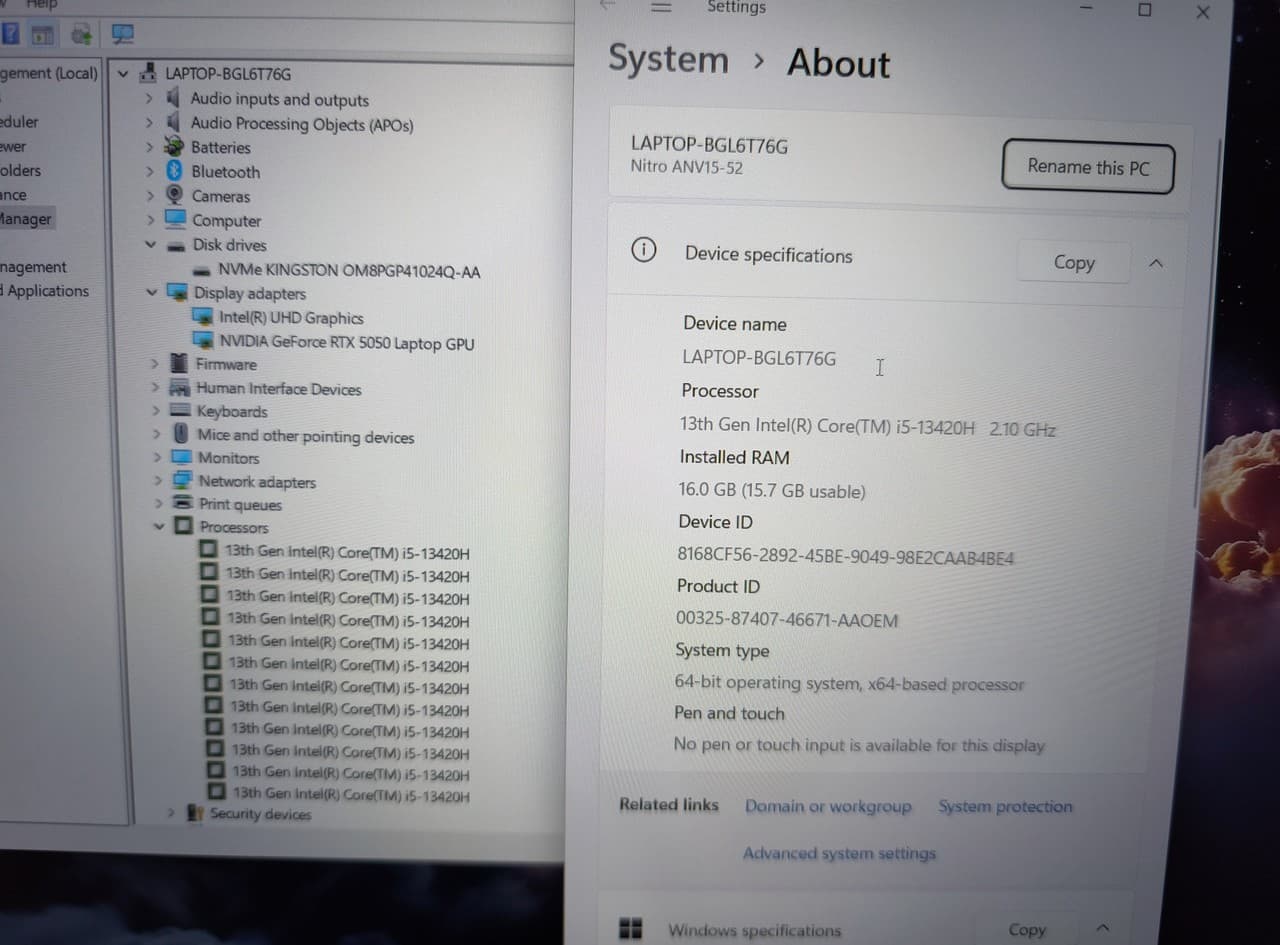Expand the Audio inputs and outputs node
Screen dimensions: 1280x945
(x=149, y=98)
